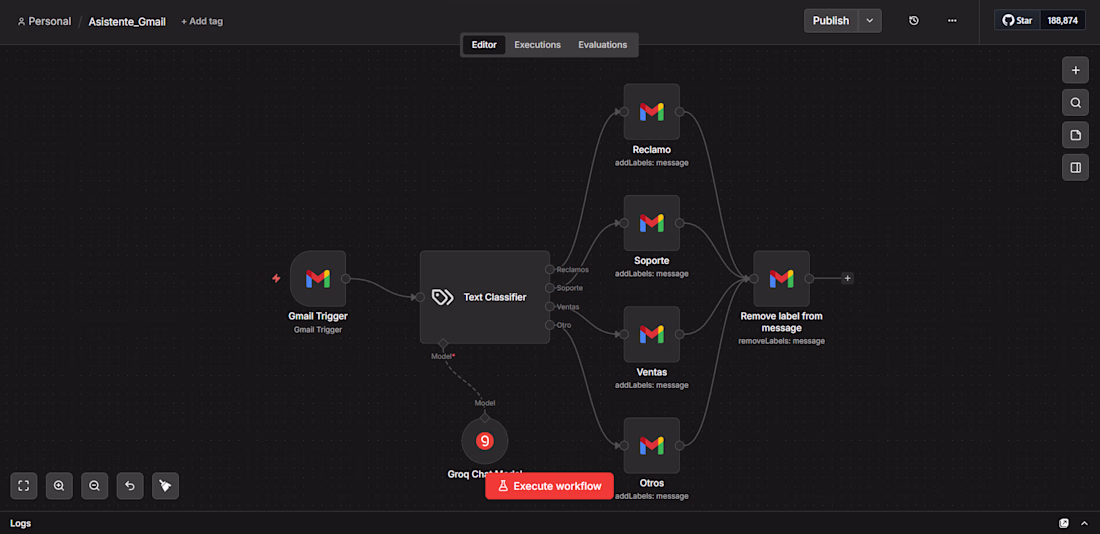Screen dimensions: 1100x534
Task: Open the Ventas Gmail node
Action: 652,334
